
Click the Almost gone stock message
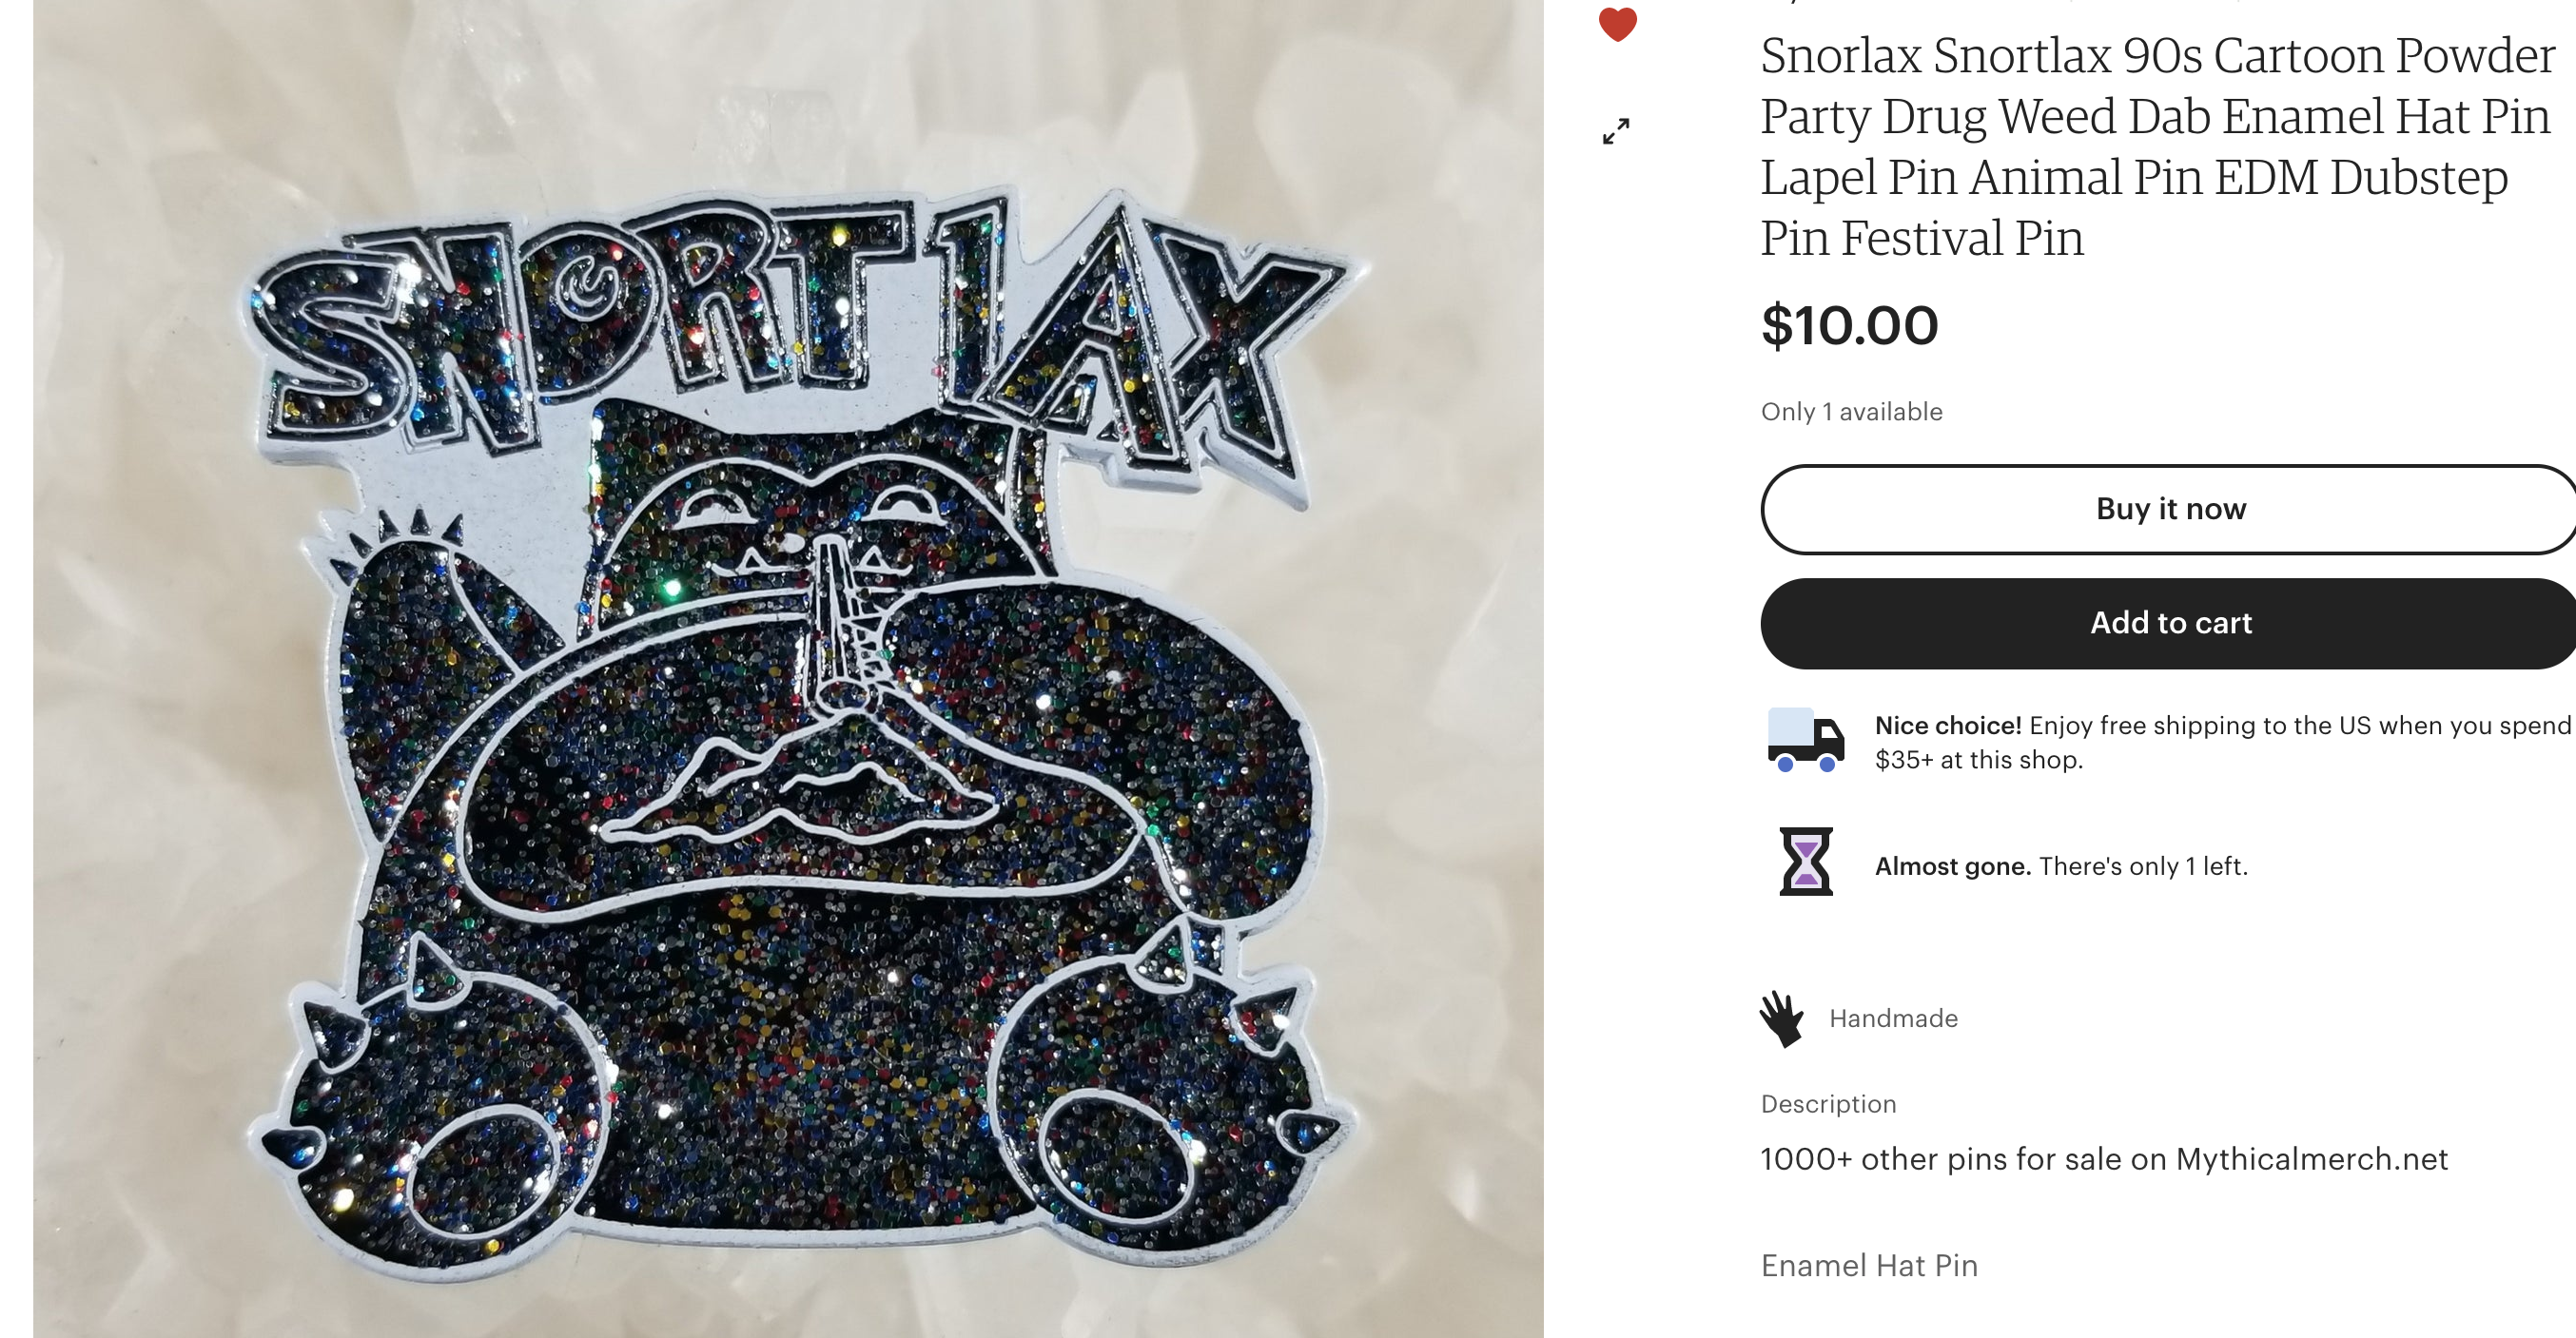[2061, 866]
